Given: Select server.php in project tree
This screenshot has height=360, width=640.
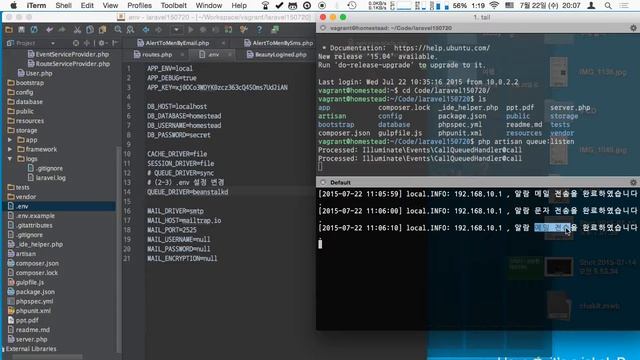Looking at the screenshot, I should [27, 339].
